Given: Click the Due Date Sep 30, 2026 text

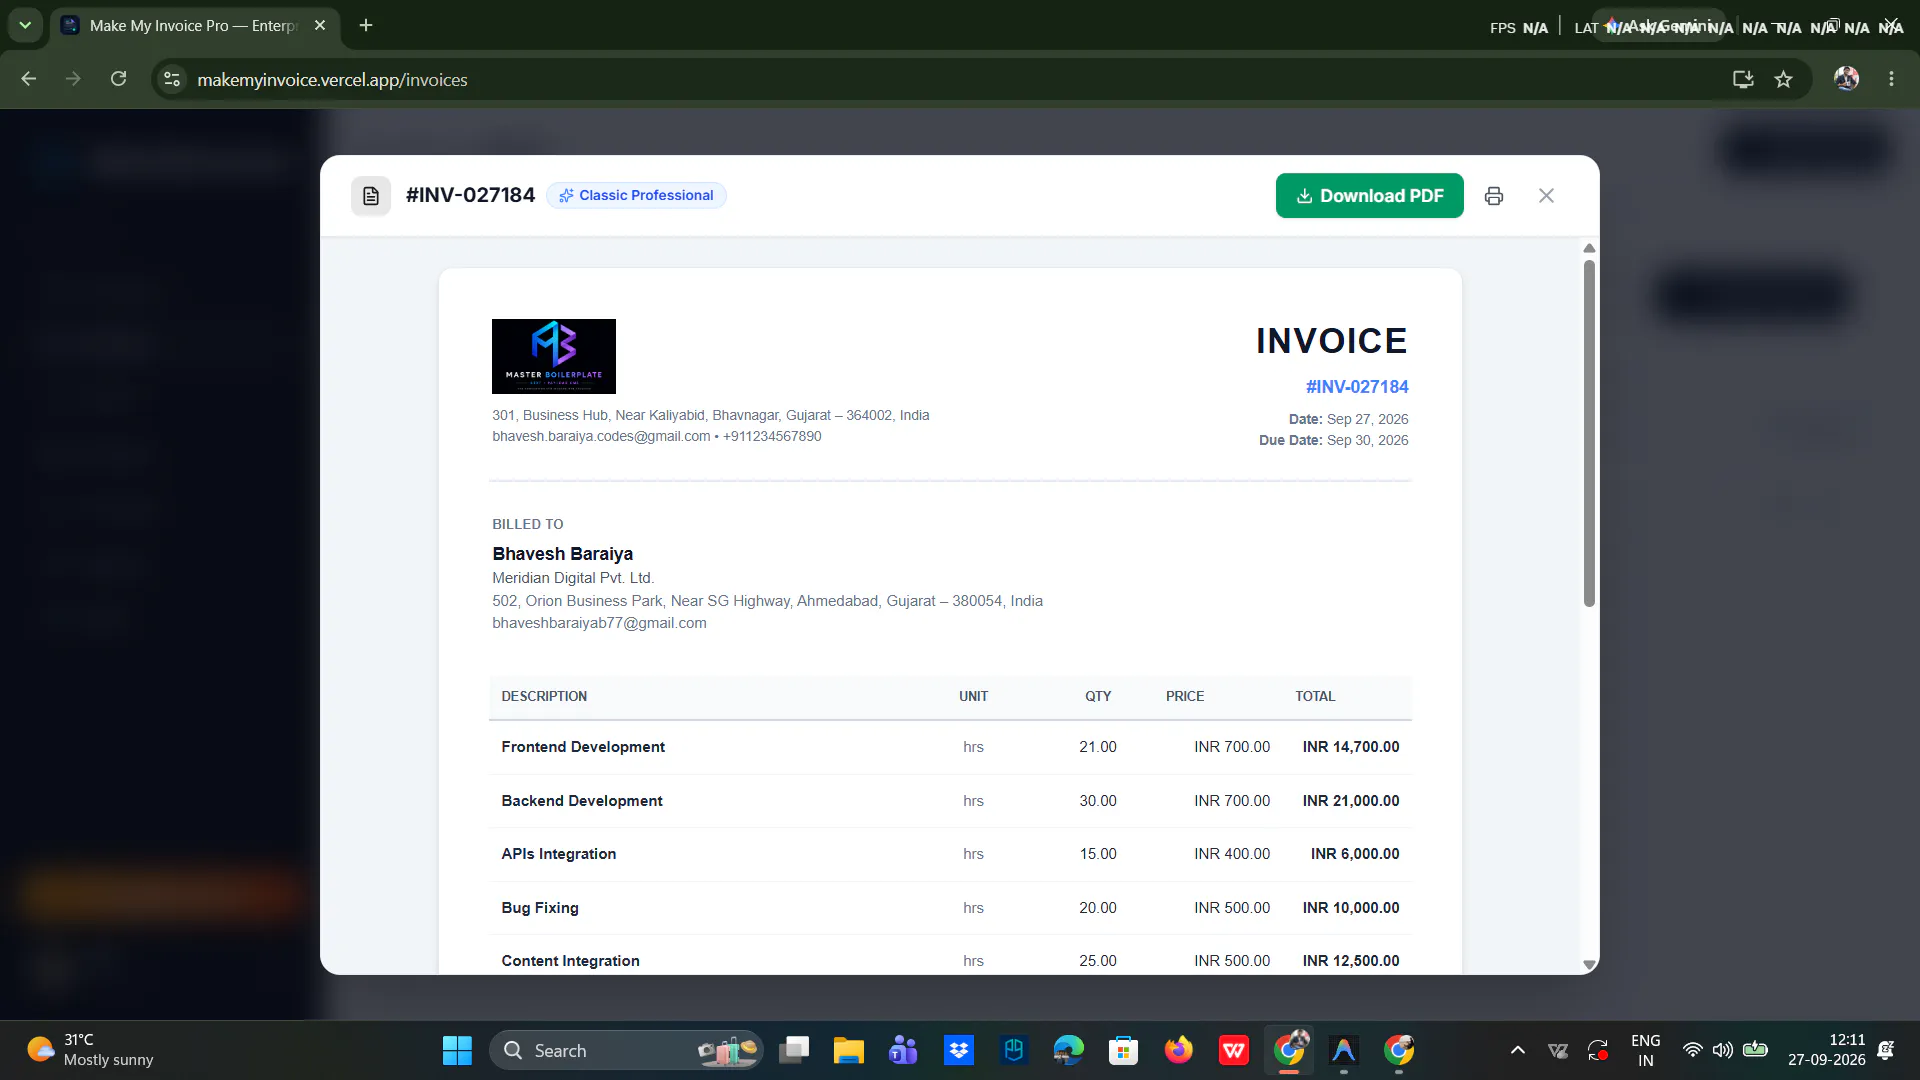Looking at the screenshot, I should (x=1333, y=440).
